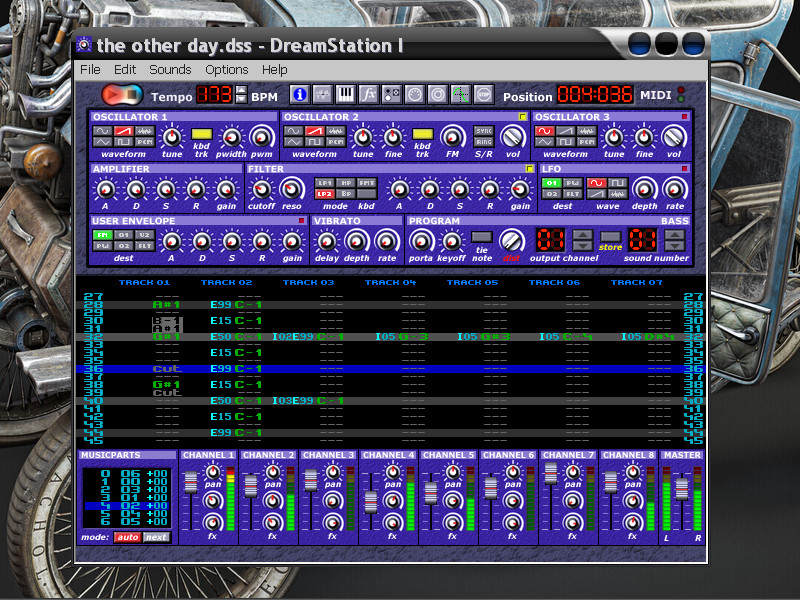
Task: Increase the Tempo with the up arrow
Action: [242, 90]
